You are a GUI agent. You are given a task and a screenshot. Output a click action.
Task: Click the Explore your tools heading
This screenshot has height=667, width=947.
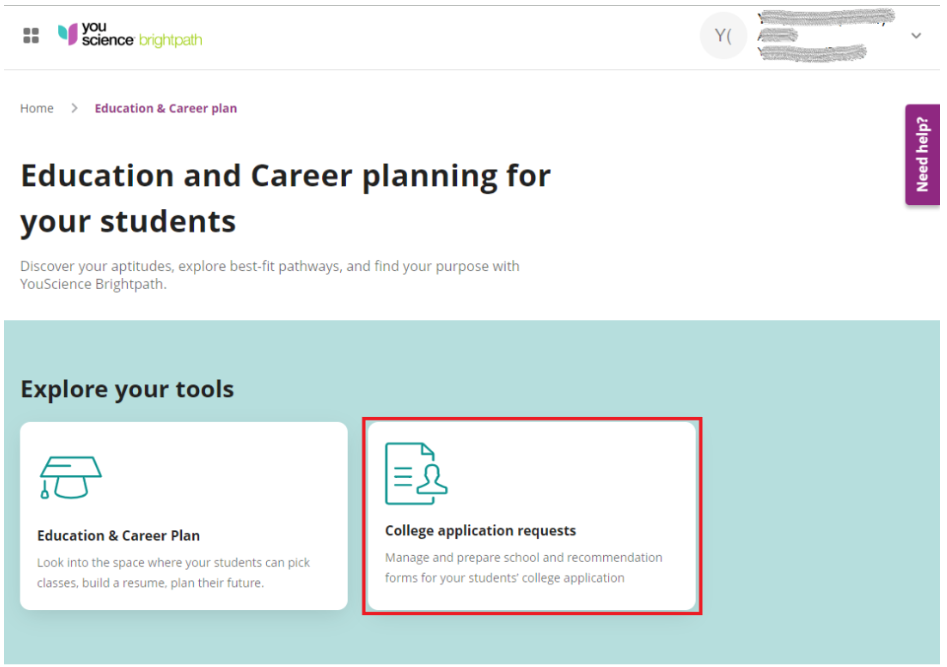[127, 389]
